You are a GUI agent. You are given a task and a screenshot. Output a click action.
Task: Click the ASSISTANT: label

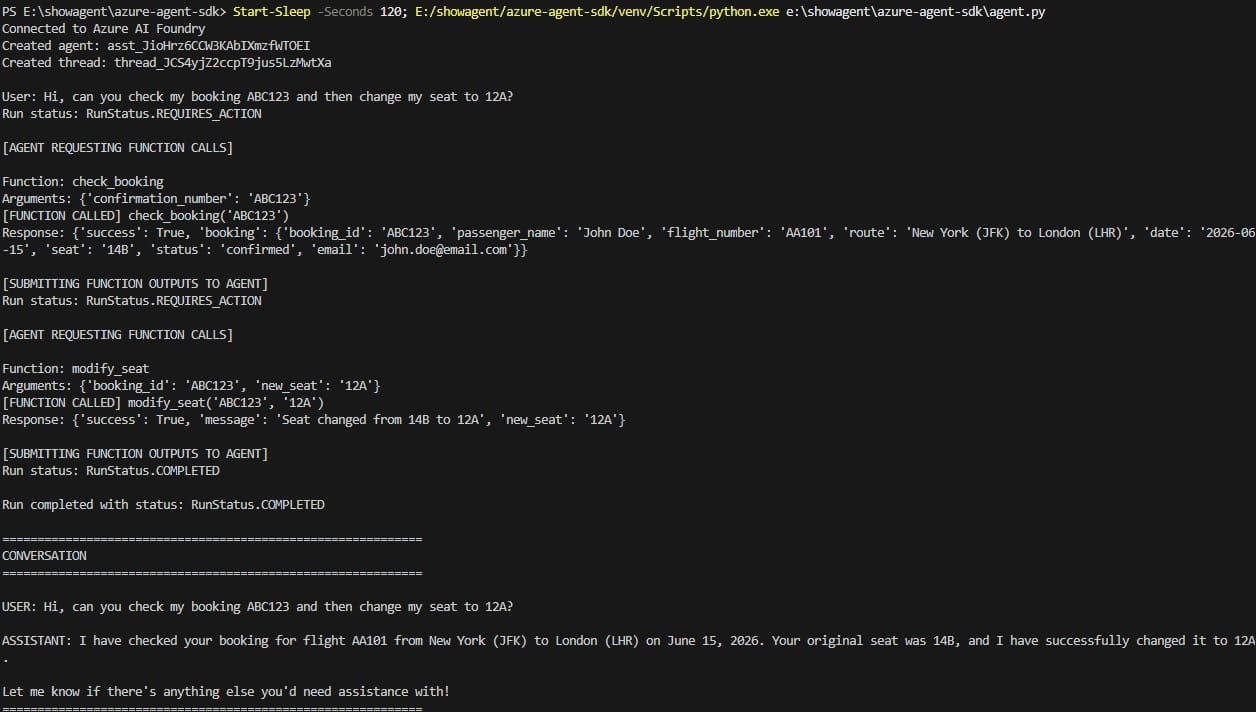point(37,641)
